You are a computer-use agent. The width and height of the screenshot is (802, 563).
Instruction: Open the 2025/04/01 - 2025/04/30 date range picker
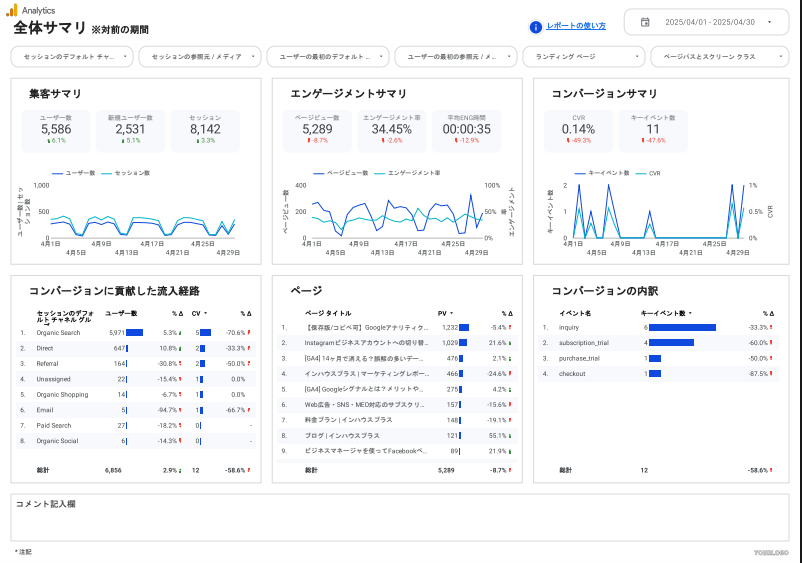(x=706, y=22)
